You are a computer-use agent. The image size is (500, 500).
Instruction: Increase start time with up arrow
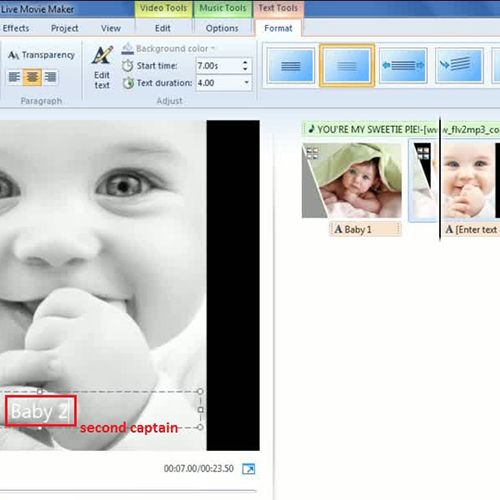click(245, 62)
